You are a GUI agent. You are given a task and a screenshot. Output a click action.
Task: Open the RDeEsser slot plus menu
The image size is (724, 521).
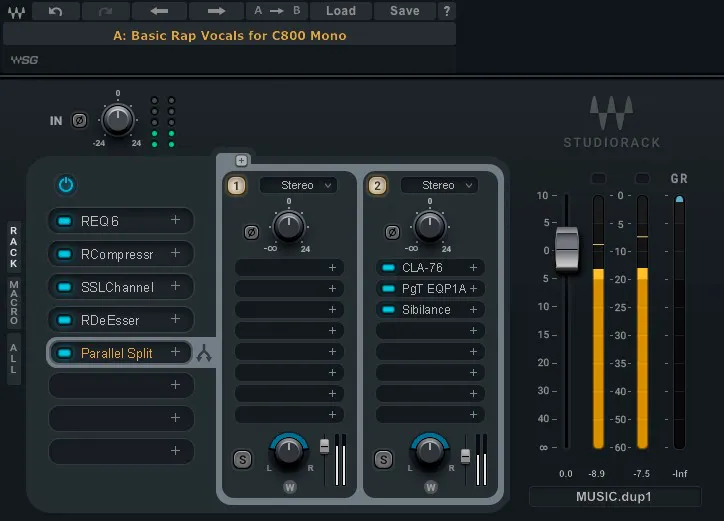click(175, 319)
